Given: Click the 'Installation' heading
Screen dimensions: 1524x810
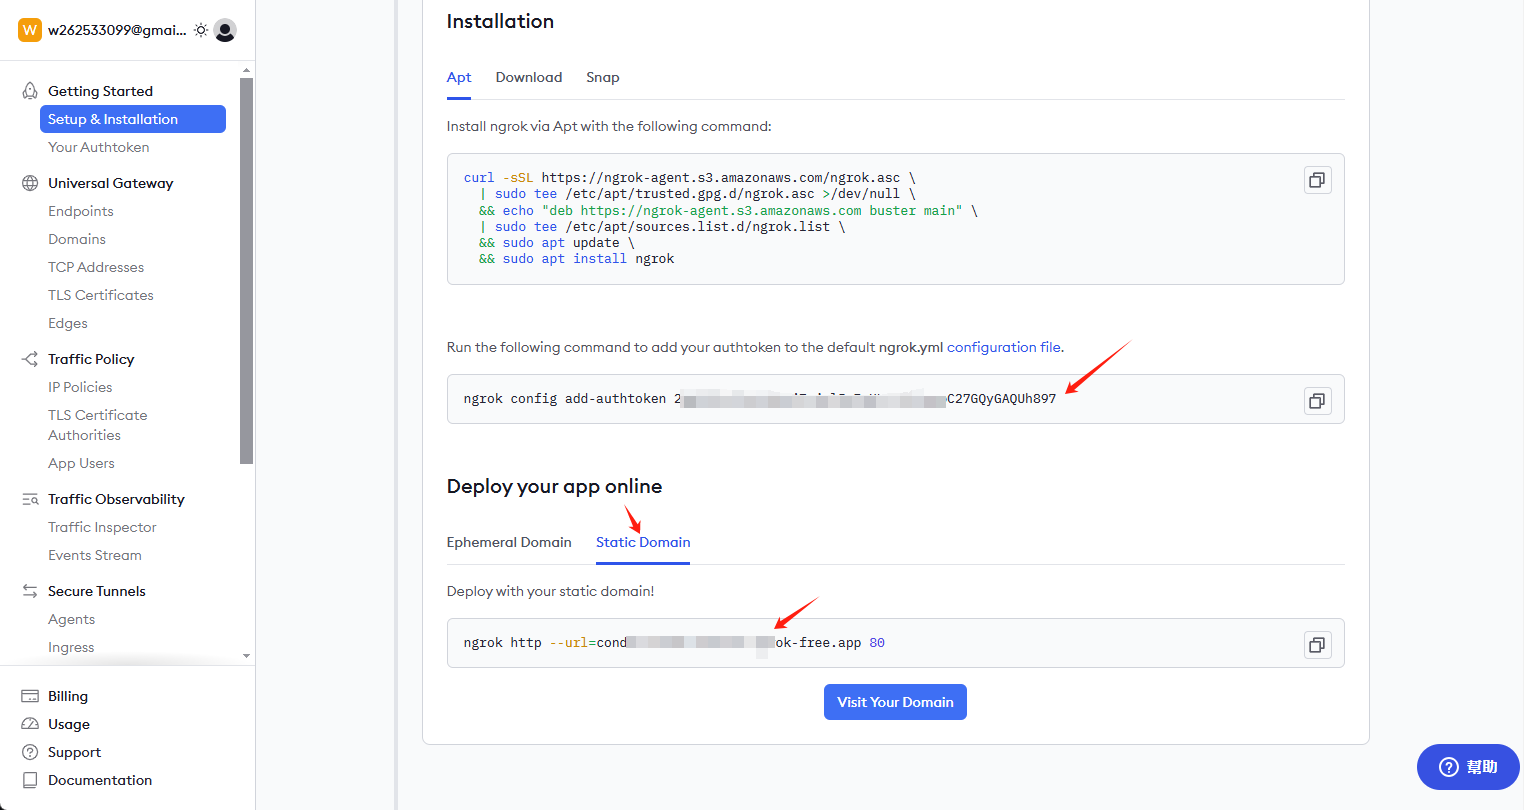Looking at the screenshot, I should (500, 21).
